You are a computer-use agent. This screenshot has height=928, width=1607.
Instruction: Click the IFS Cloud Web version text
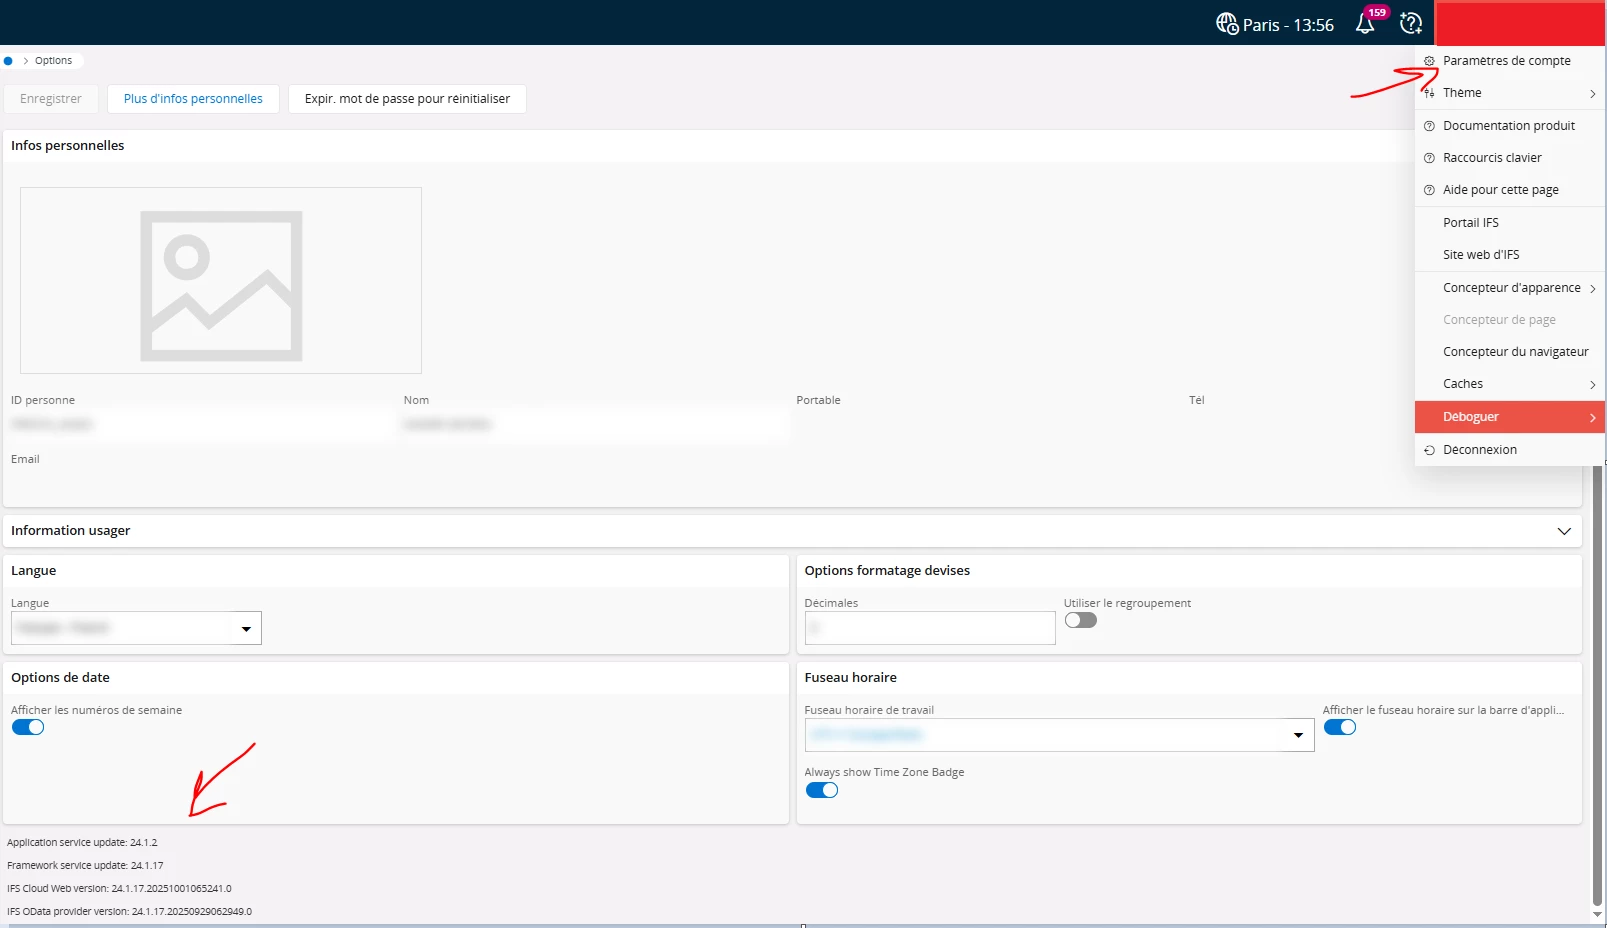[119, 889]
